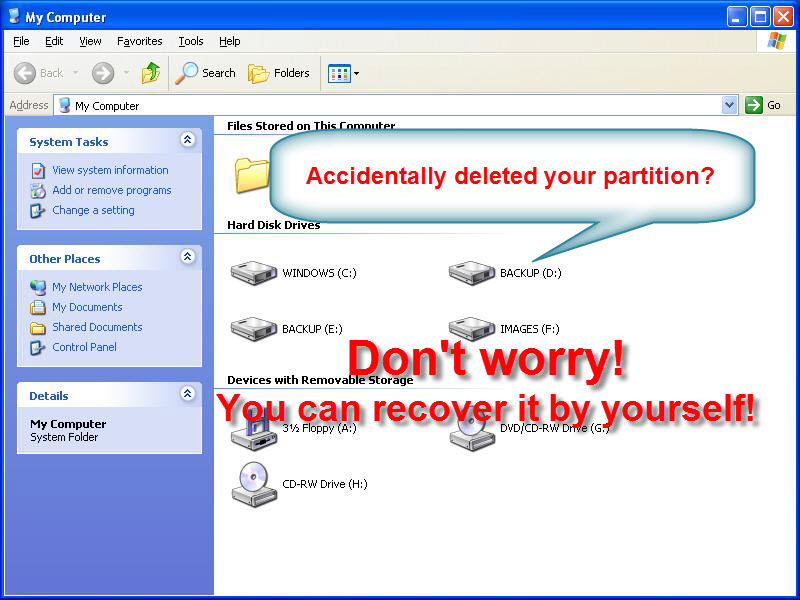Image resolution: width=800 pixels, height=600 pixels.
Task: Expand the Address bar dropdown
Action: point(730,105)
